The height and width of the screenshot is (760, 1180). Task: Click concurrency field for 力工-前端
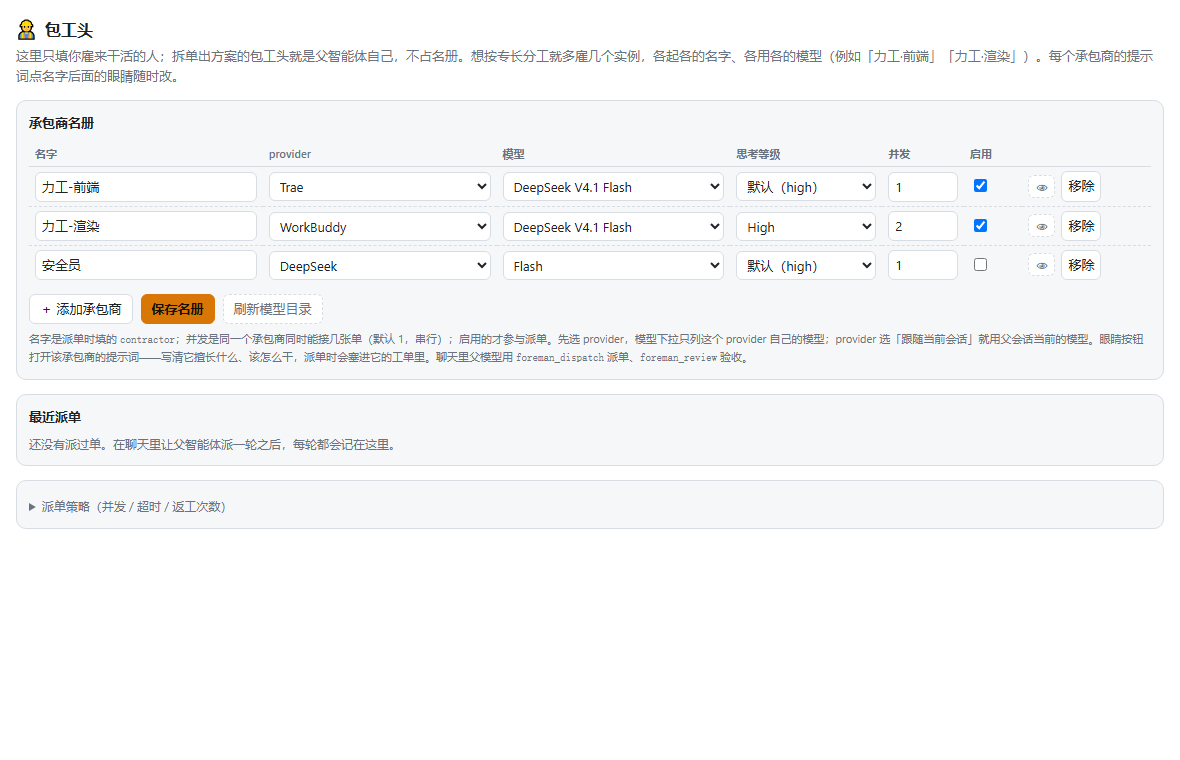[922, 187]
